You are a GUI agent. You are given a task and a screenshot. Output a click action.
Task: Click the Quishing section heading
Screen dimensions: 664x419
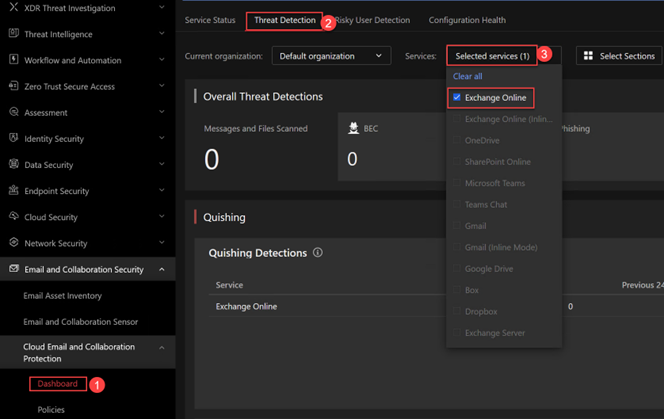[x=224, y=217]
